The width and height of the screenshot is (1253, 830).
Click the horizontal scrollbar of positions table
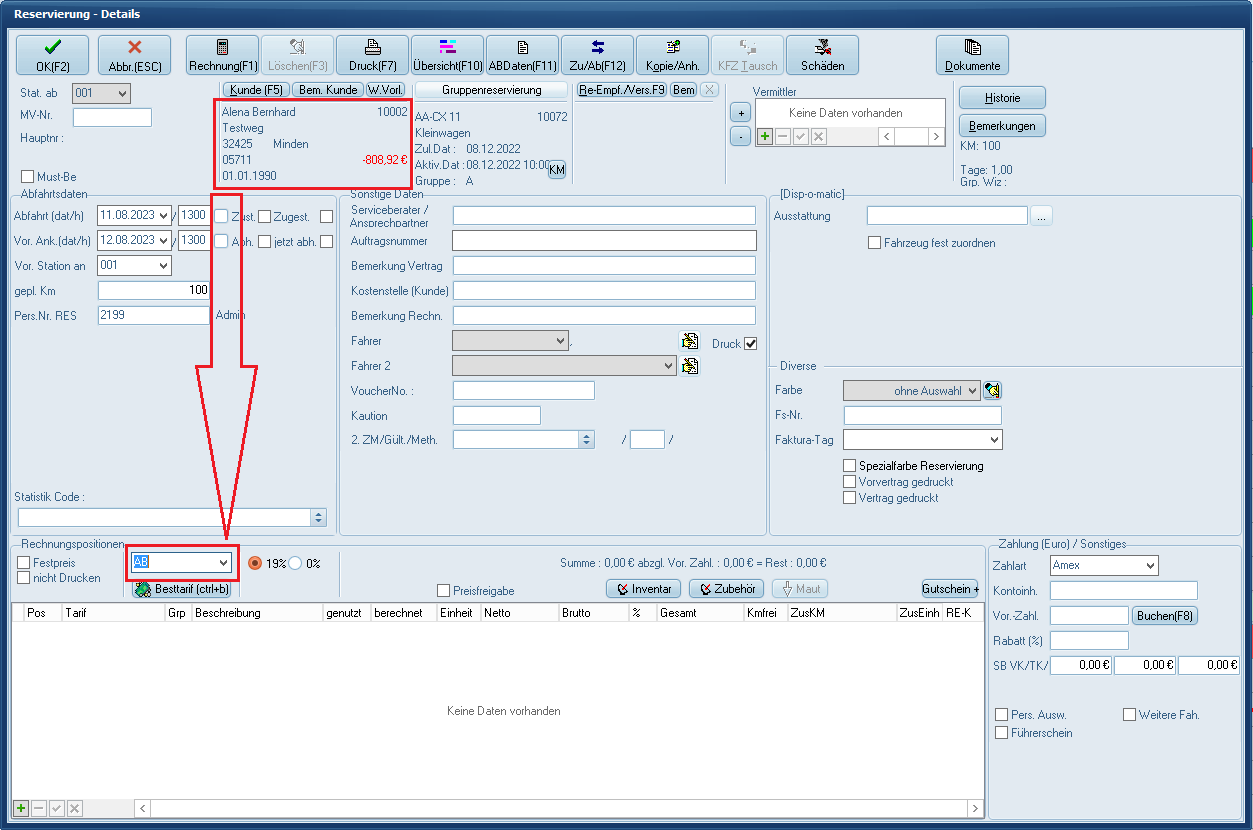coord(560,808)
